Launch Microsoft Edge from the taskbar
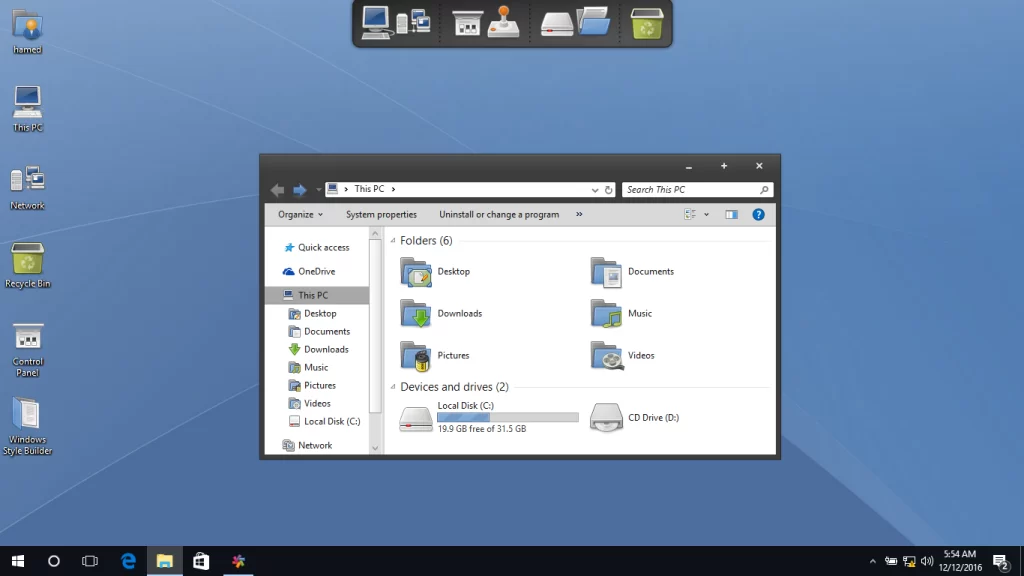Screen dimensions: 1024x576 pyautogui.click(x=128, y=561)
